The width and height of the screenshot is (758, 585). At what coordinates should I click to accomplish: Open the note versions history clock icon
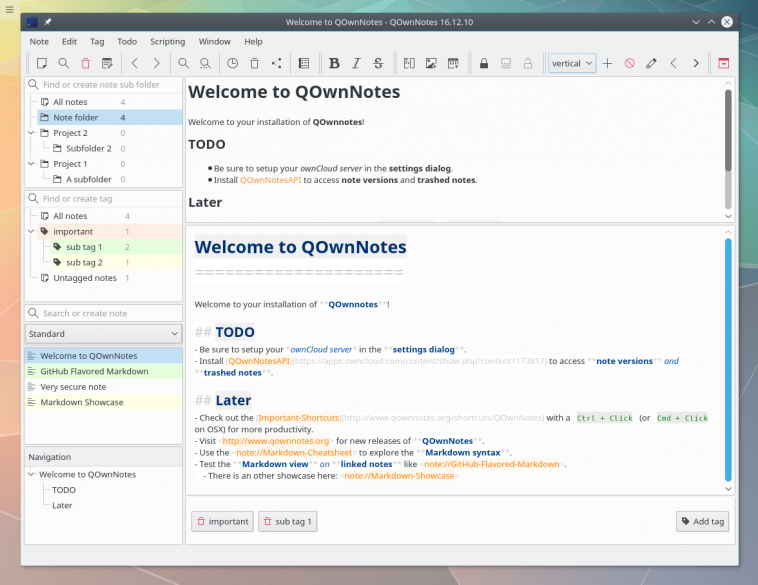pos(232,63)
